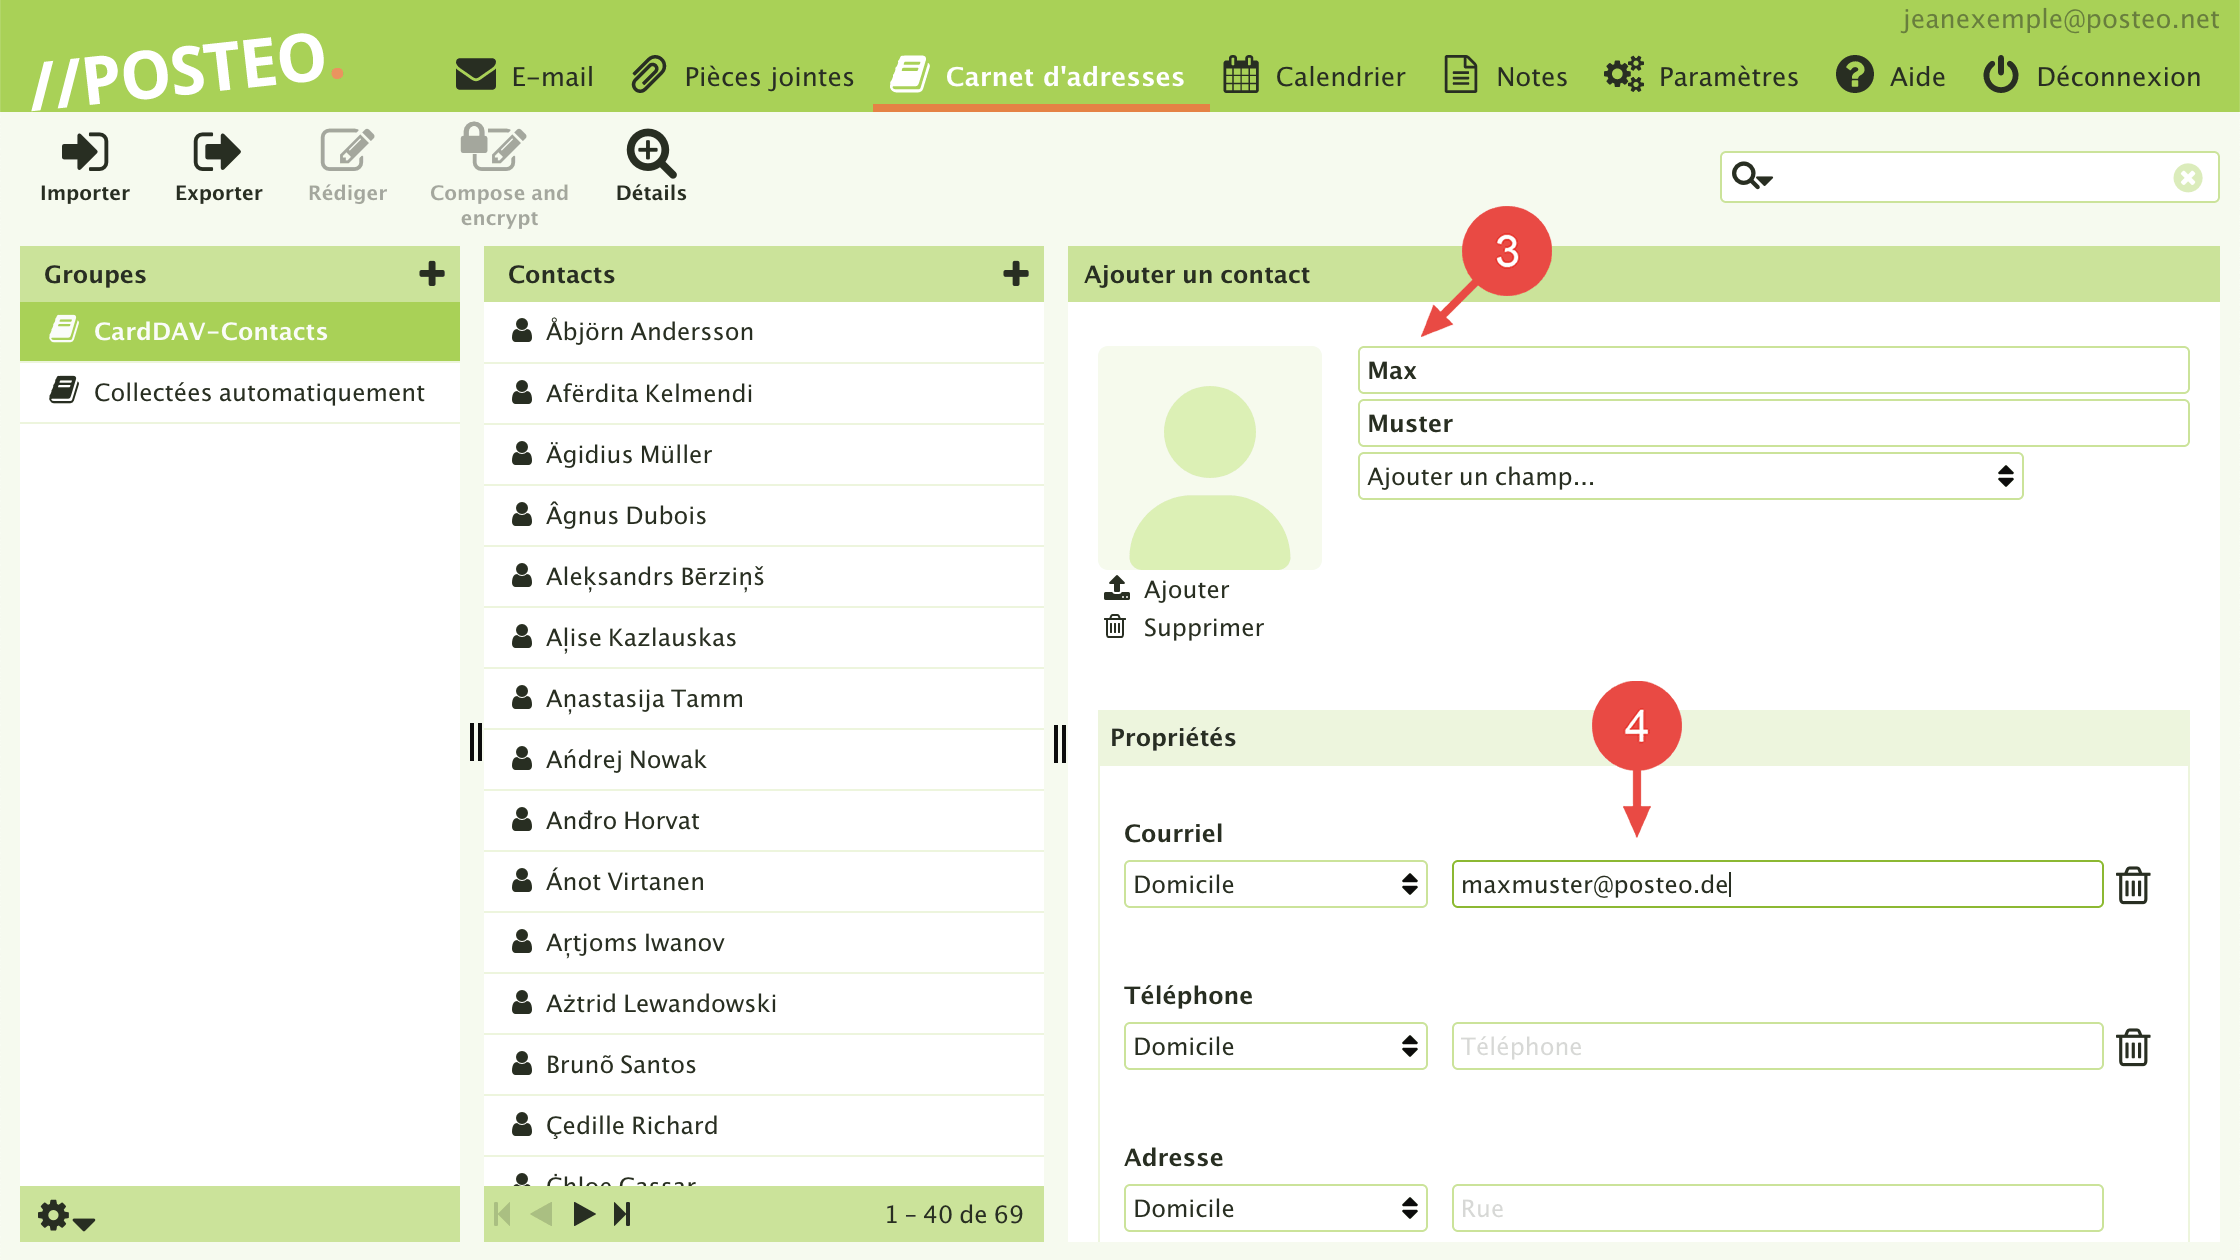Open contact Détails magnifier icon

pos(651,152)
